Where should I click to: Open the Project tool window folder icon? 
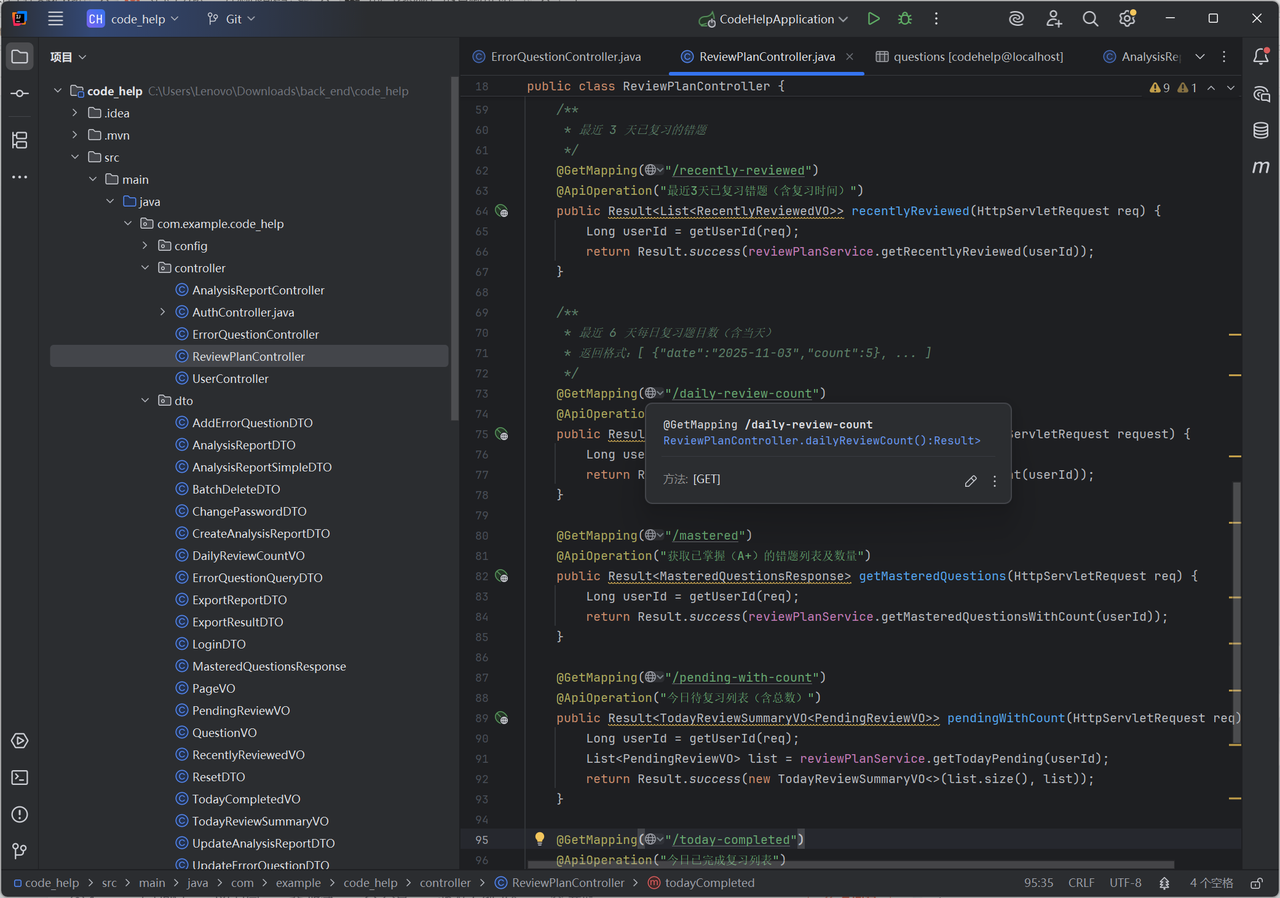tap(20, 57)
